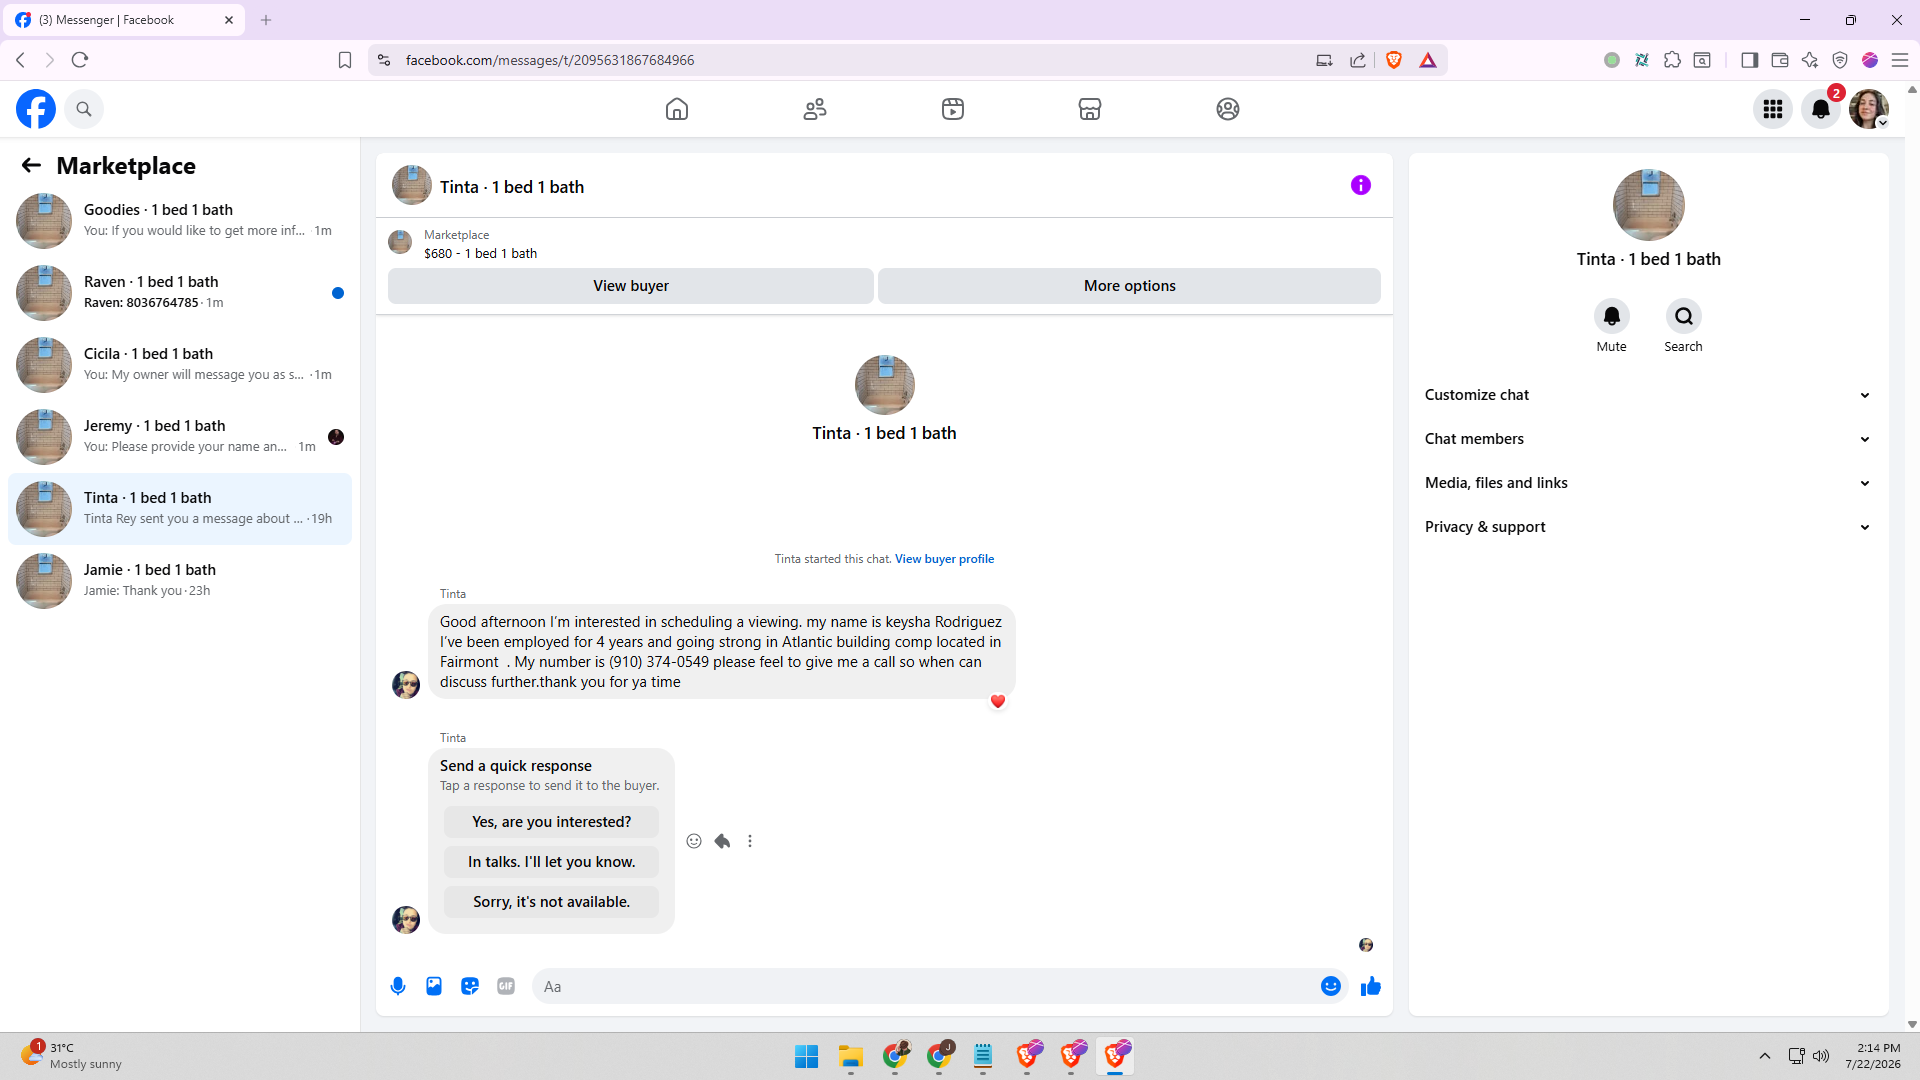Viewport: 1920px width, 1080px height.
Task: Expand the Chat members section
Action: click(1648, 439)
